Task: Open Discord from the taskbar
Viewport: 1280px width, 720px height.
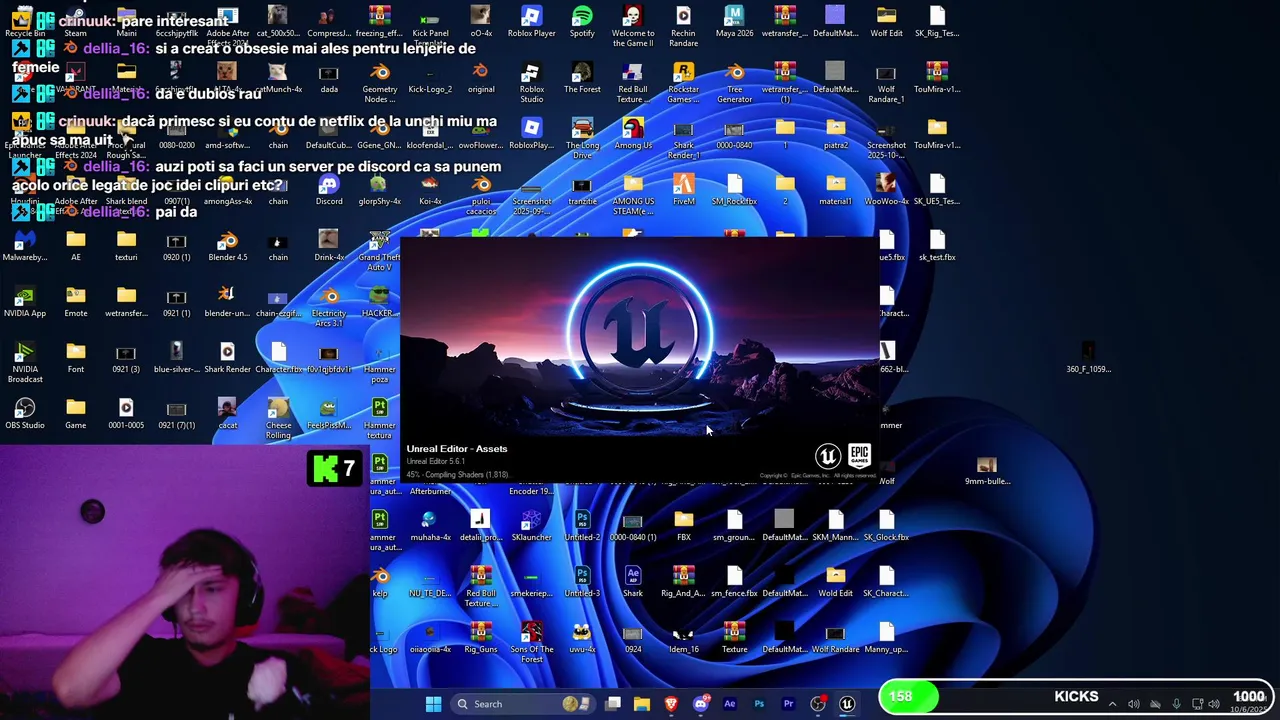Action: pos(700,704)
